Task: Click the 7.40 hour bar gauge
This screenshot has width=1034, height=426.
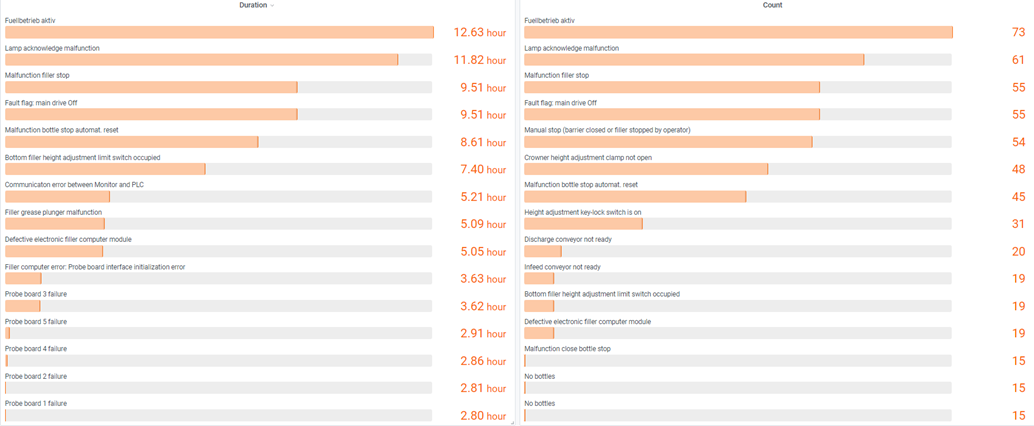Action: point(219,169)
